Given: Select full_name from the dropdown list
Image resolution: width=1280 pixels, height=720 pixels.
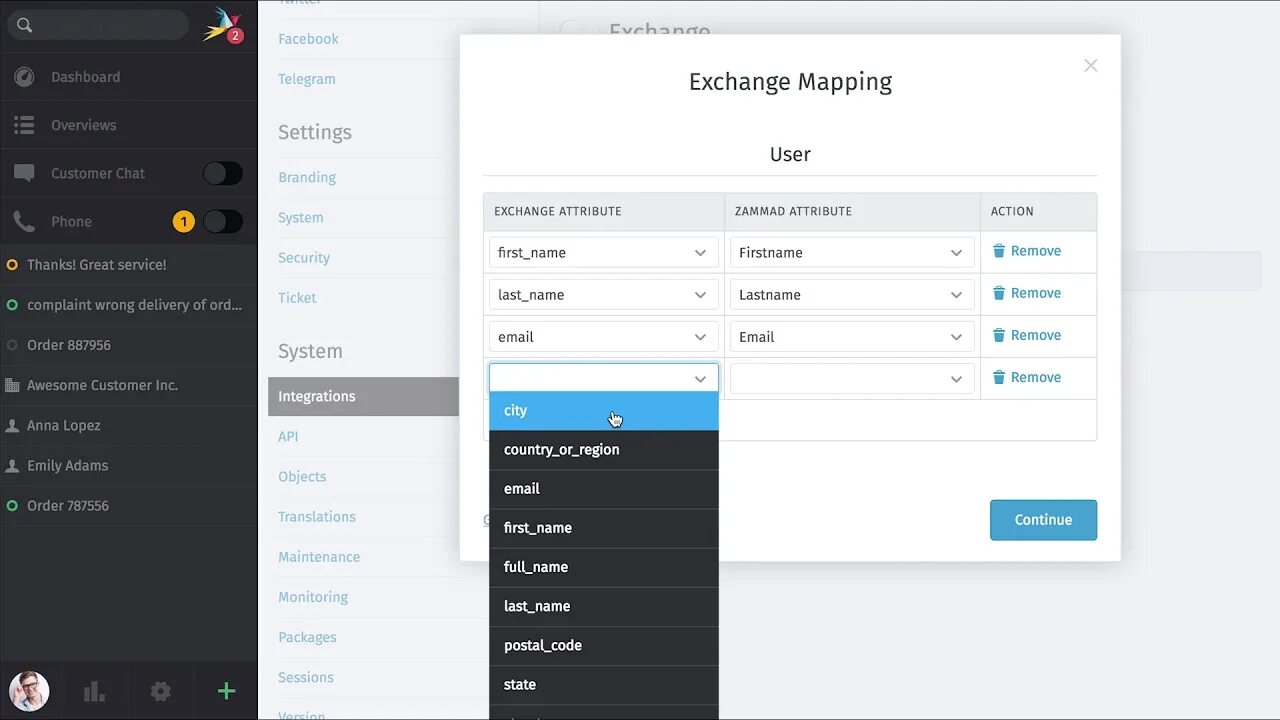Looking at the screenshot, I should click(x=604, y=567).
